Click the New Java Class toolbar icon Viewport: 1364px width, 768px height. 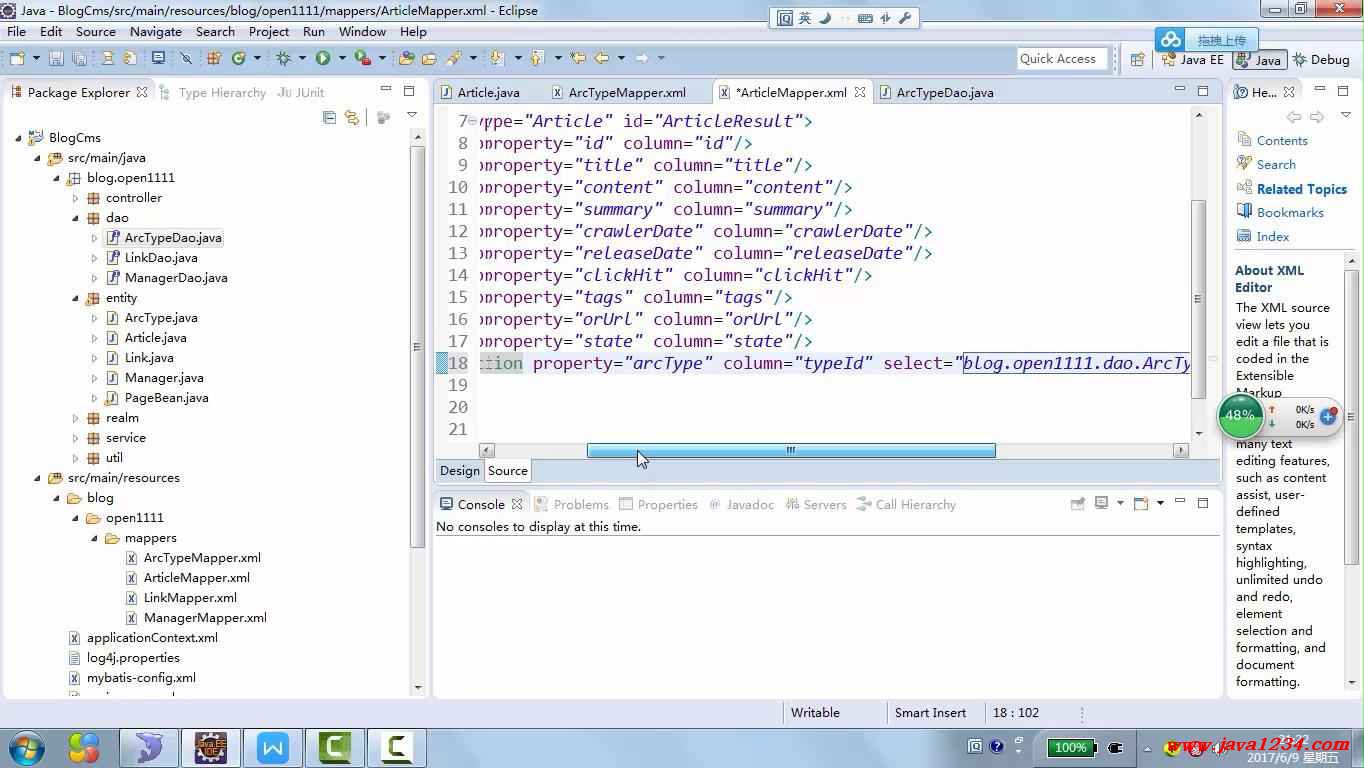(239, 59)
